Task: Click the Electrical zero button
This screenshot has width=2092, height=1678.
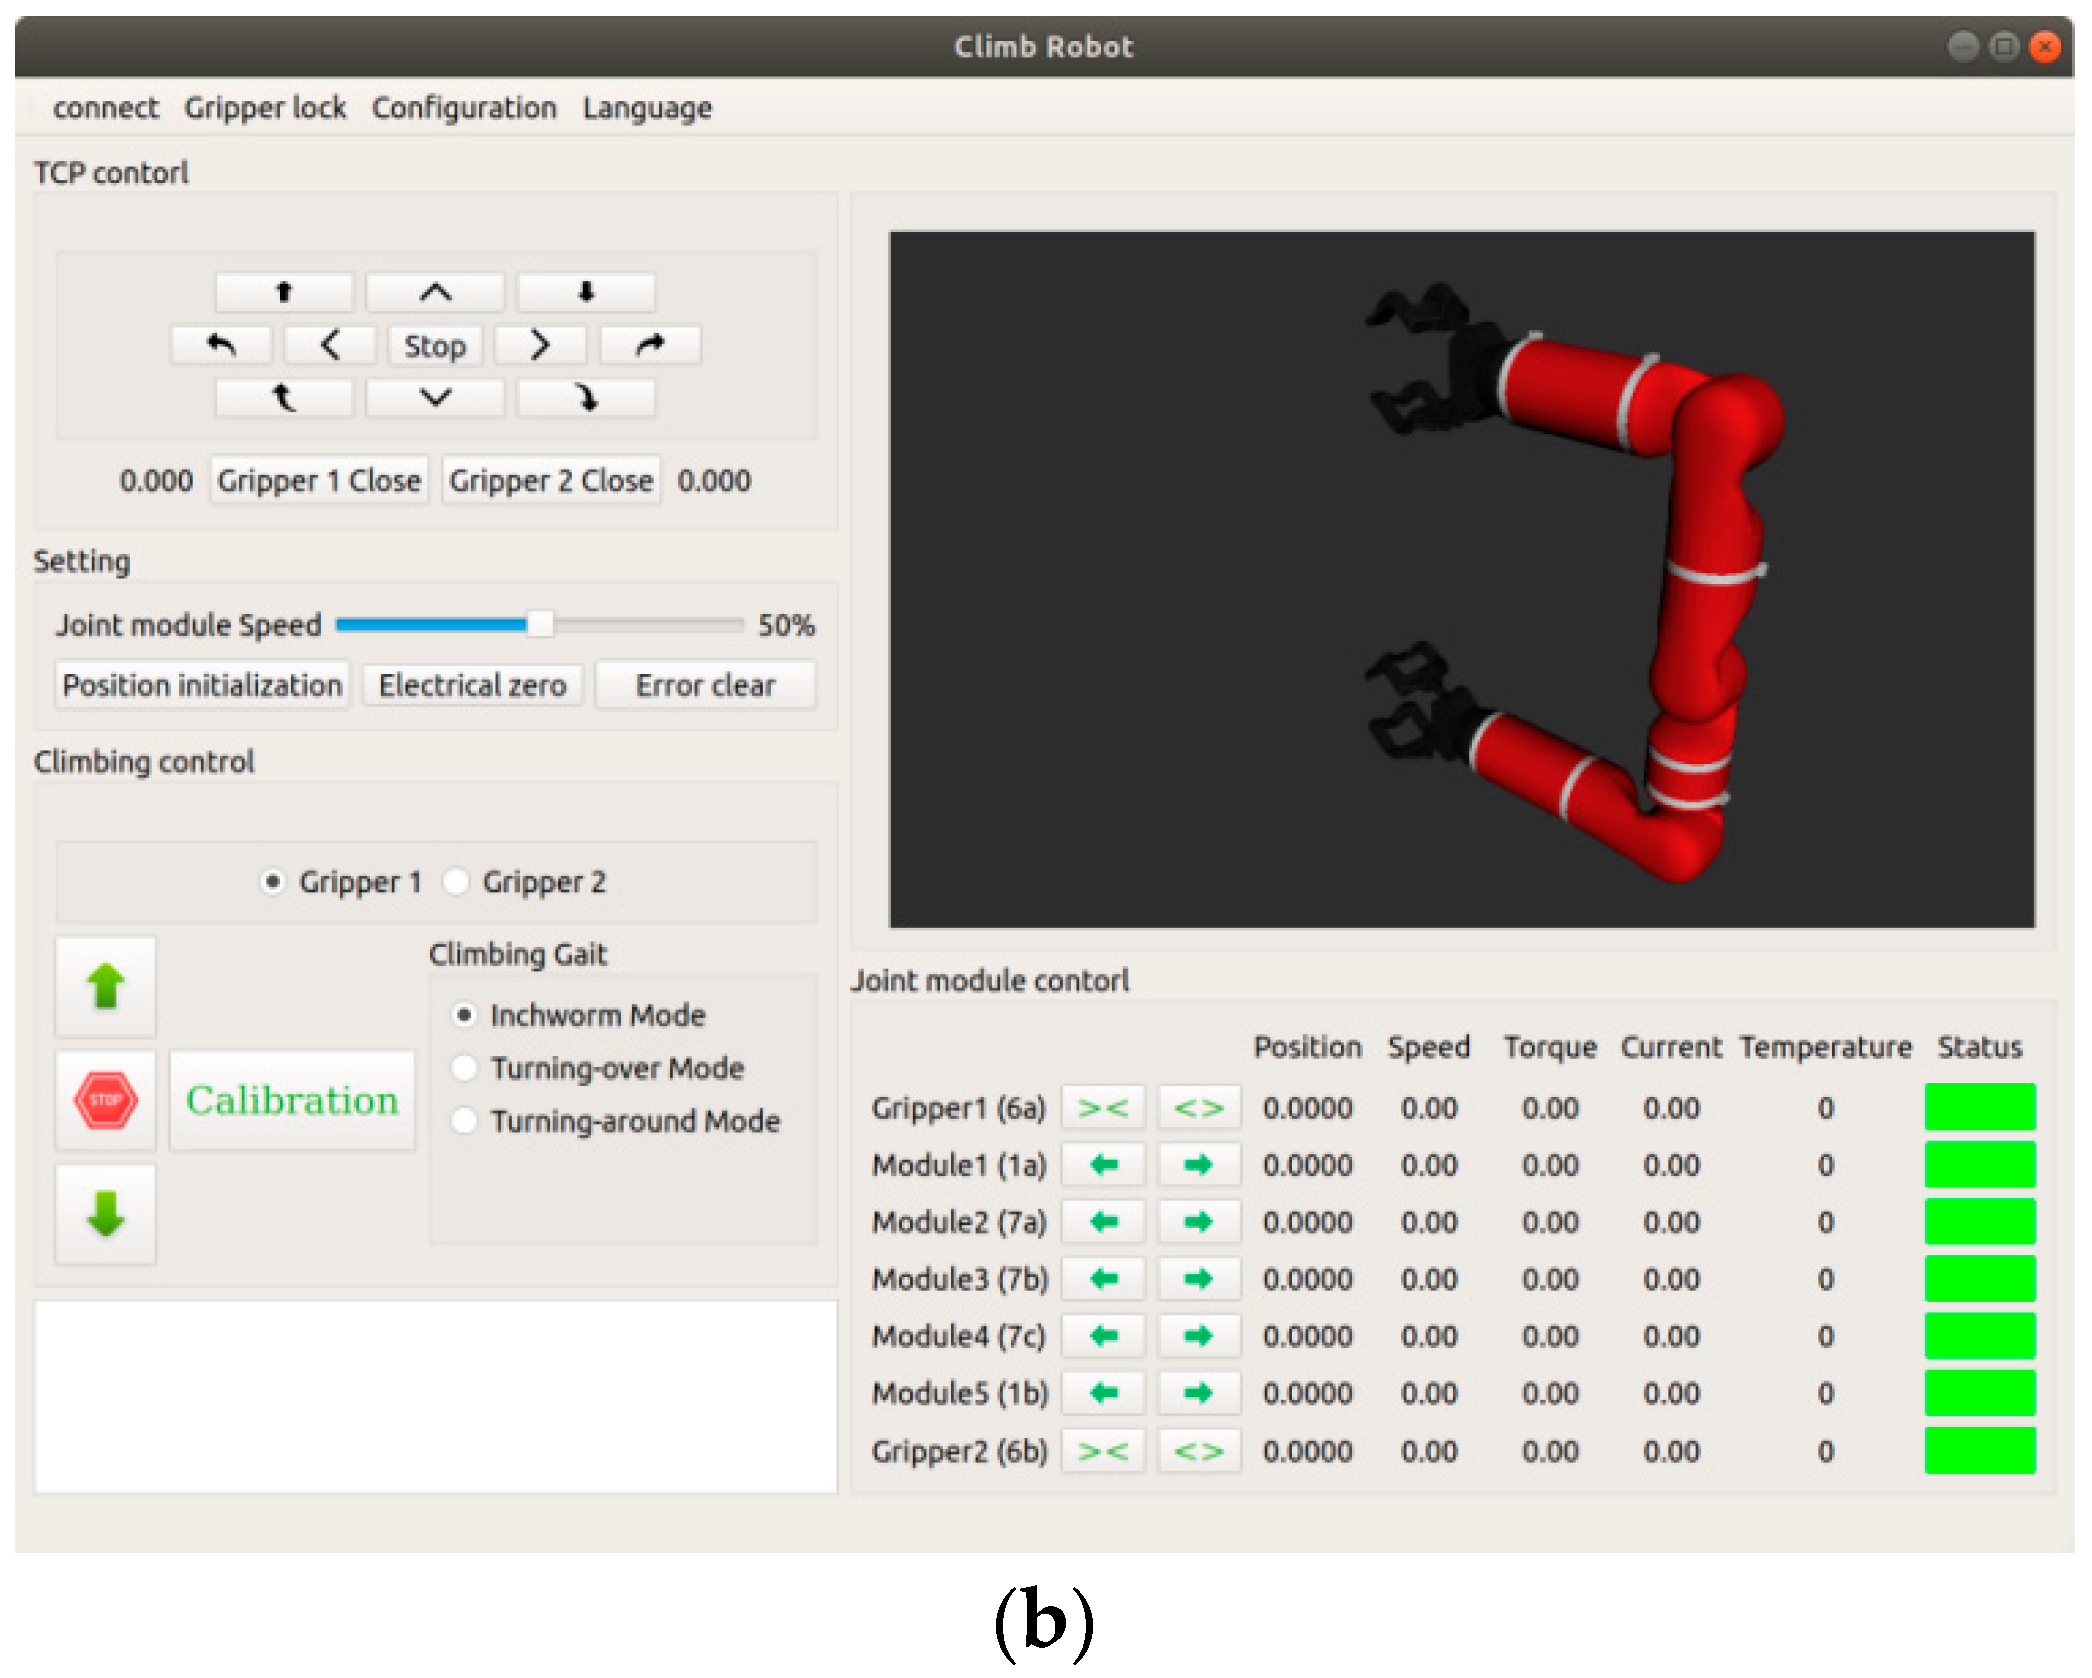Action: 472,685
